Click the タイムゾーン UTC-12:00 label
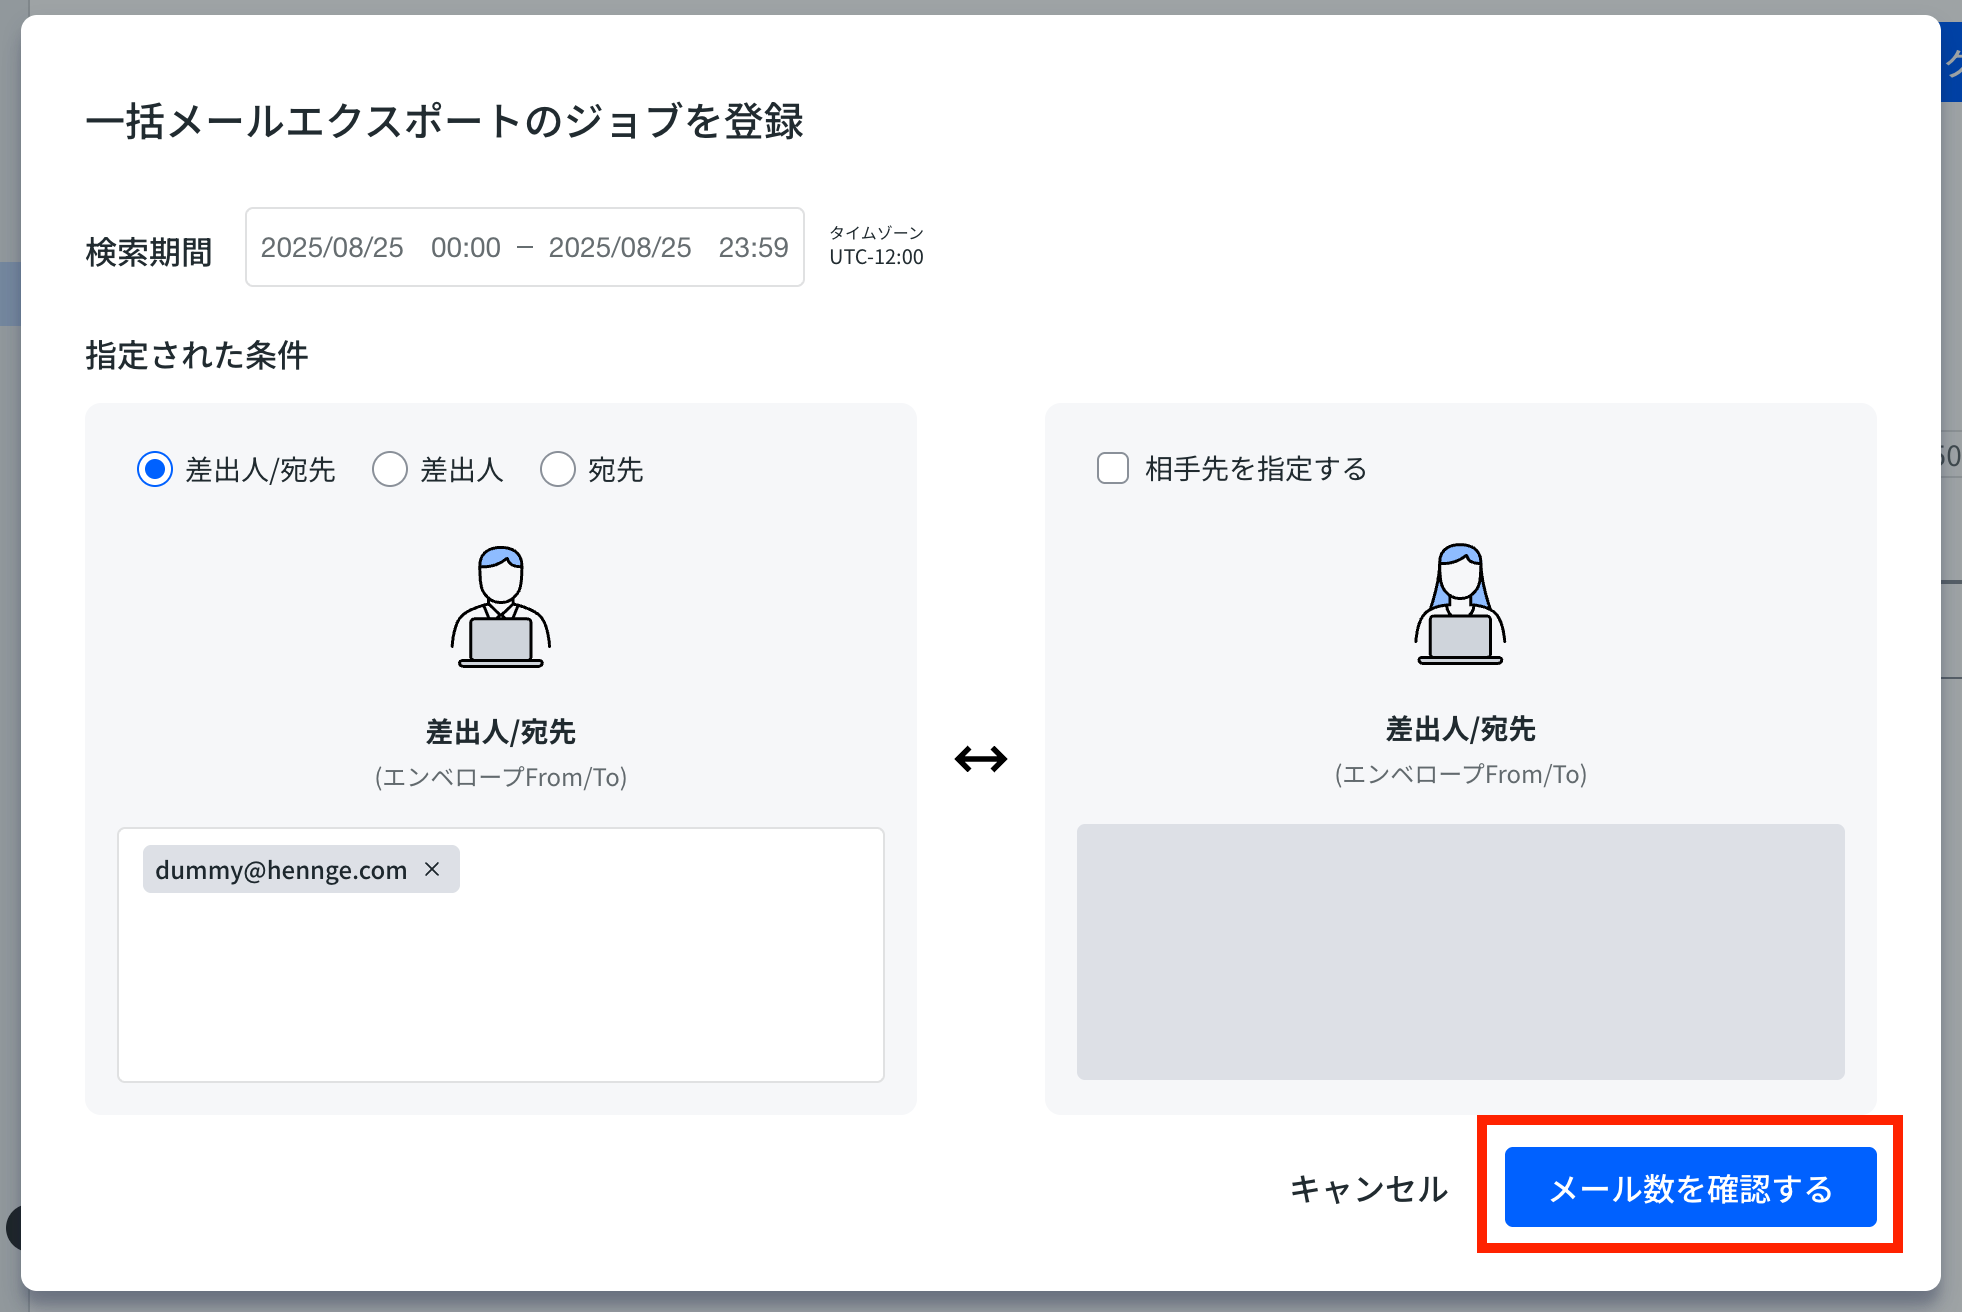 point(875,245)
